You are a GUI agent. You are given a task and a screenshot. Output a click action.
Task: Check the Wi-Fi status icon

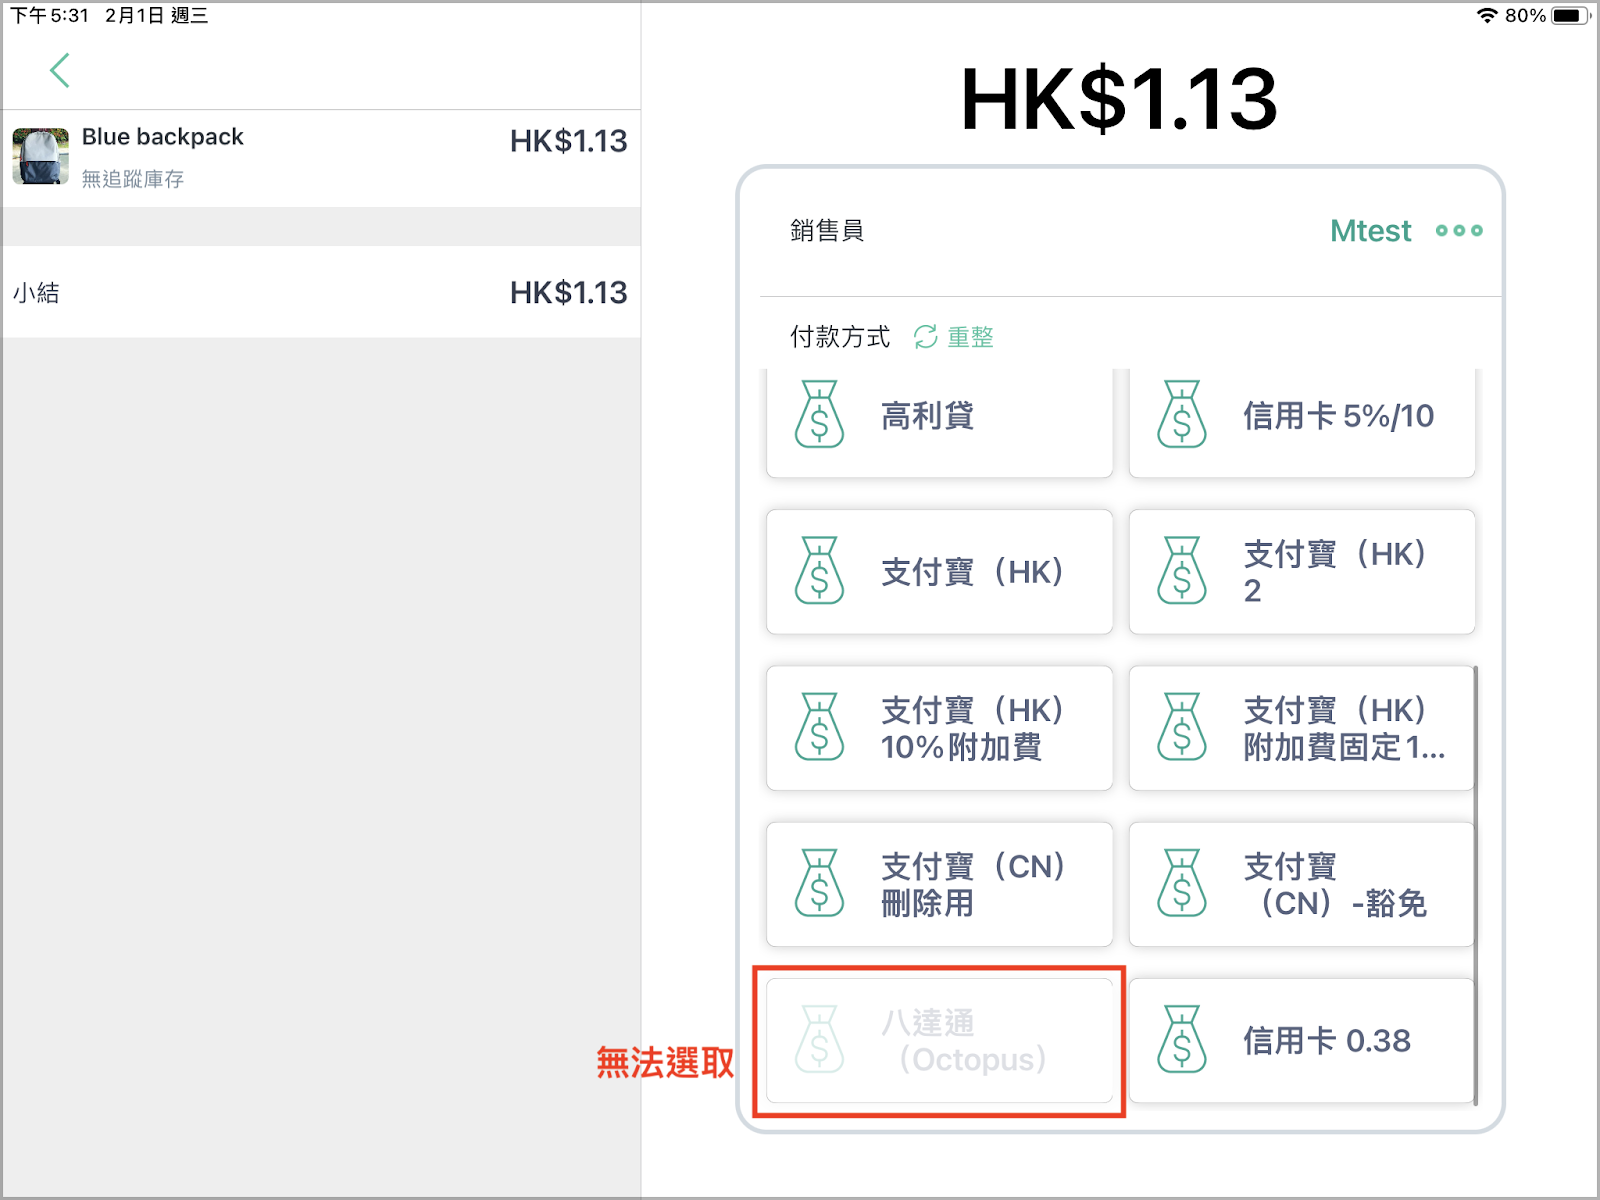coord(1487,15)
